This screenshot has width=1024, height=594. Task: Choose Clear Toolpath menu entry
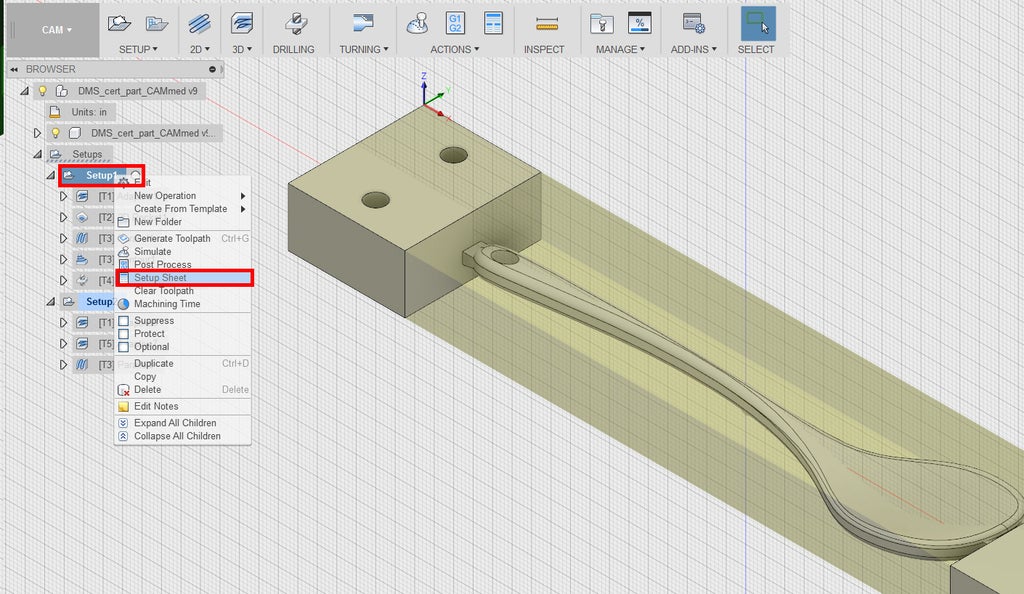tap(183, 291)
